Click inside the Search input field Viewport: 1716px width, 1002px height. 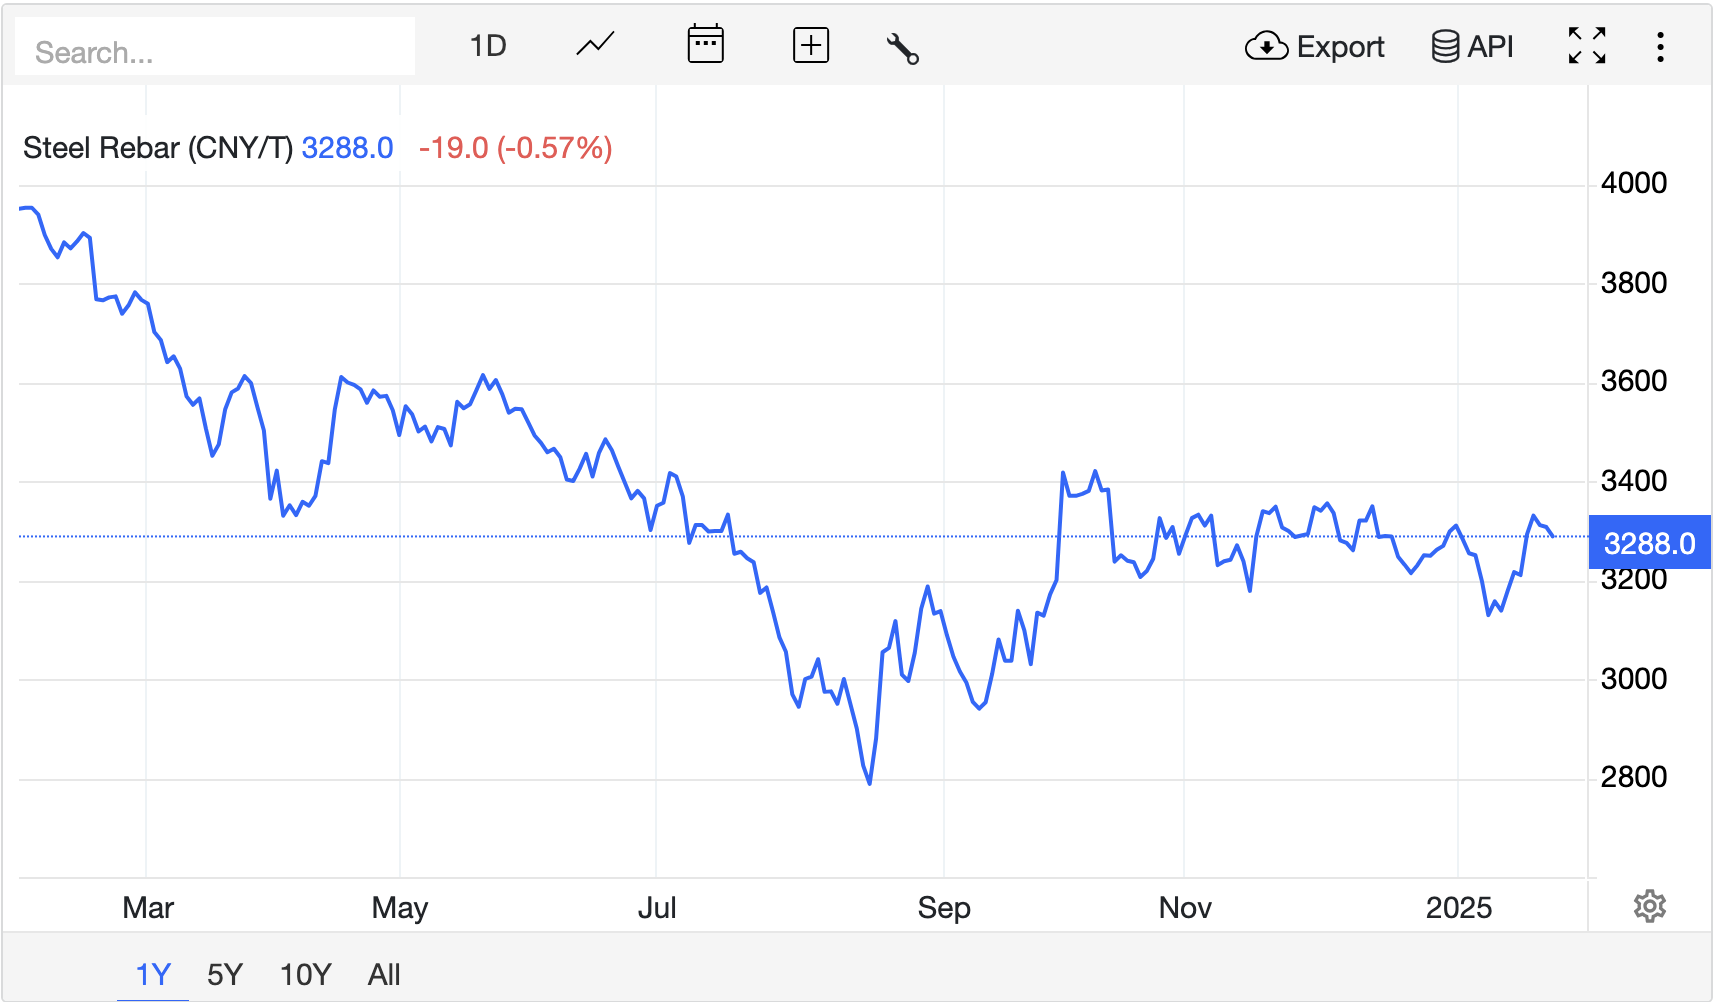(x=215, y=52)
